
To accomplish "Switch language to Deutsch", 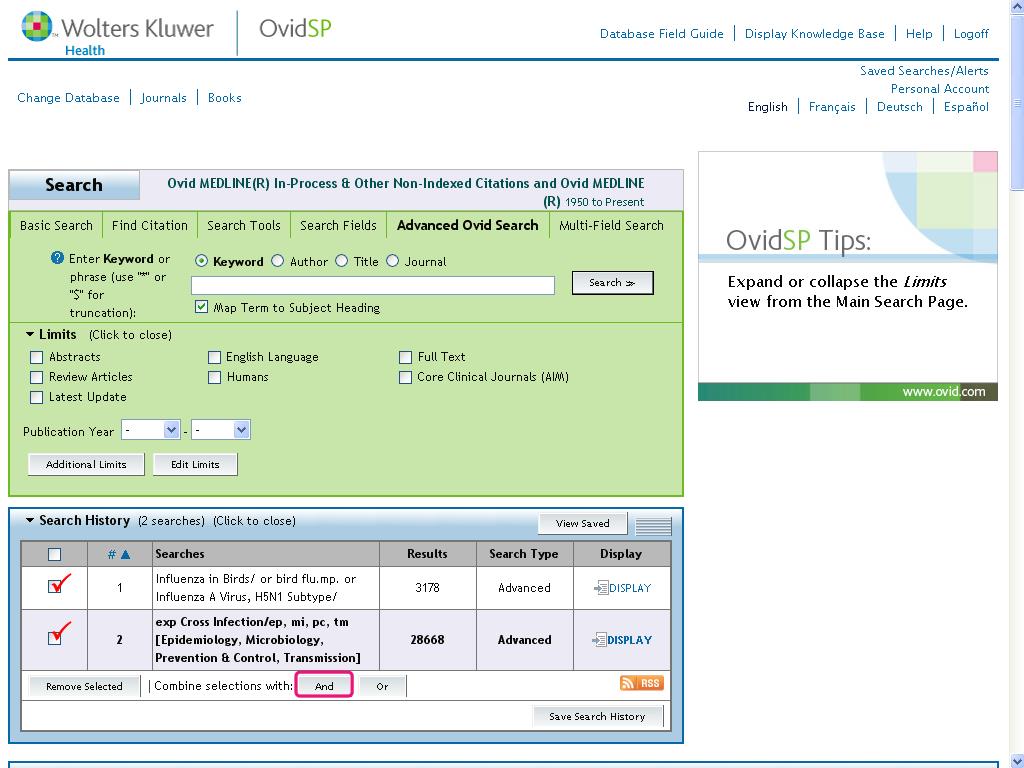I will coord(899,106).
